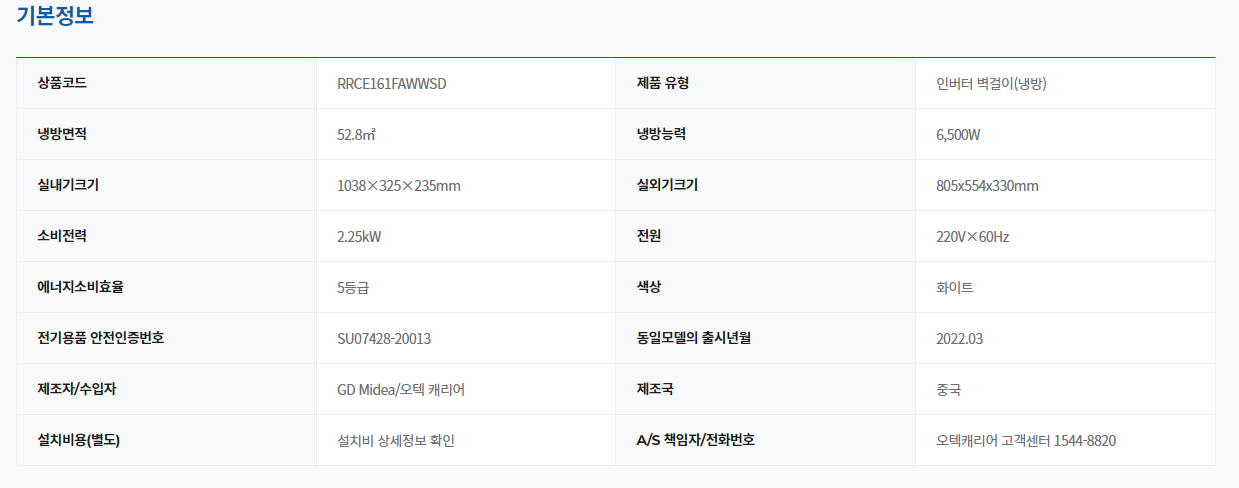This screenshot has width=1239, height=488.
Task: Select safety certification number SU07428-20013
Action: point(384,339)
